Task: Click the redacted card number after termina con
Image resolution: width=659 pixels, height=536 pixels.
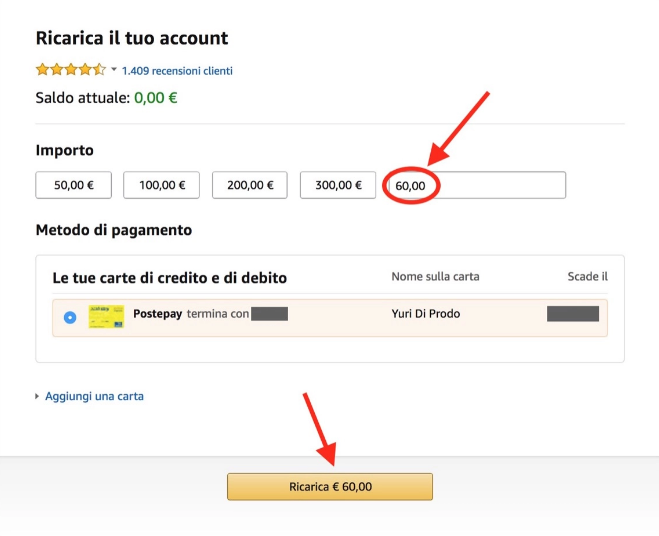Action: pos(269,314)
